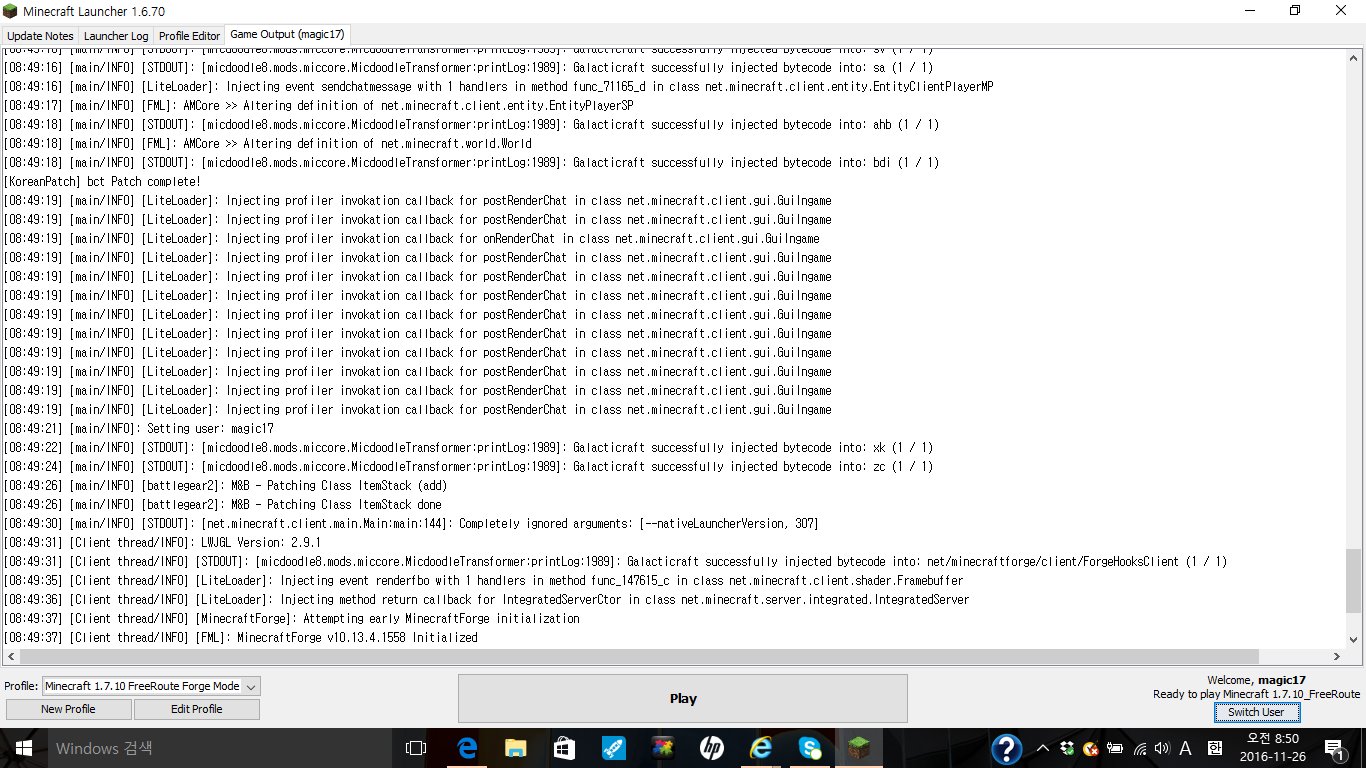The image size is (1366, 768).
Task: Click the log's scroll-down arrow
Action: point(1354,639)
